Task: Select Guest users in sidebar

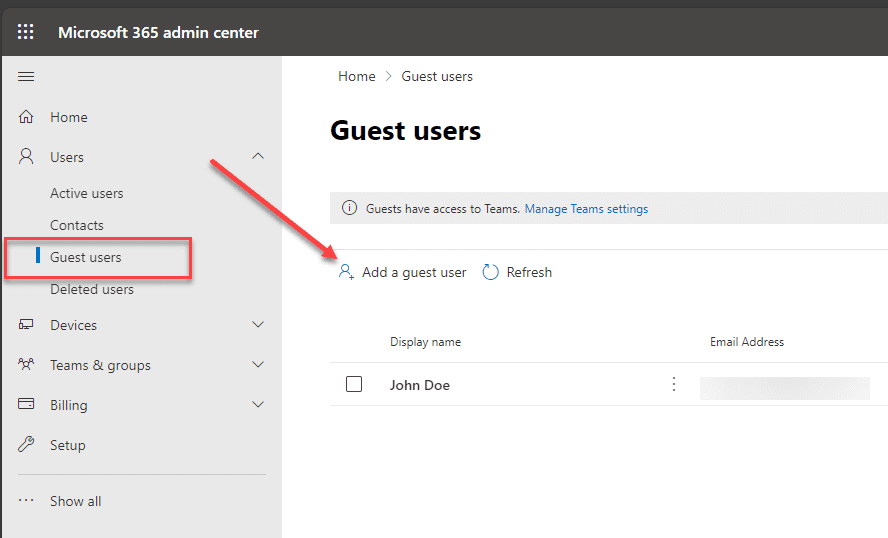Action: tap(86, 257)
